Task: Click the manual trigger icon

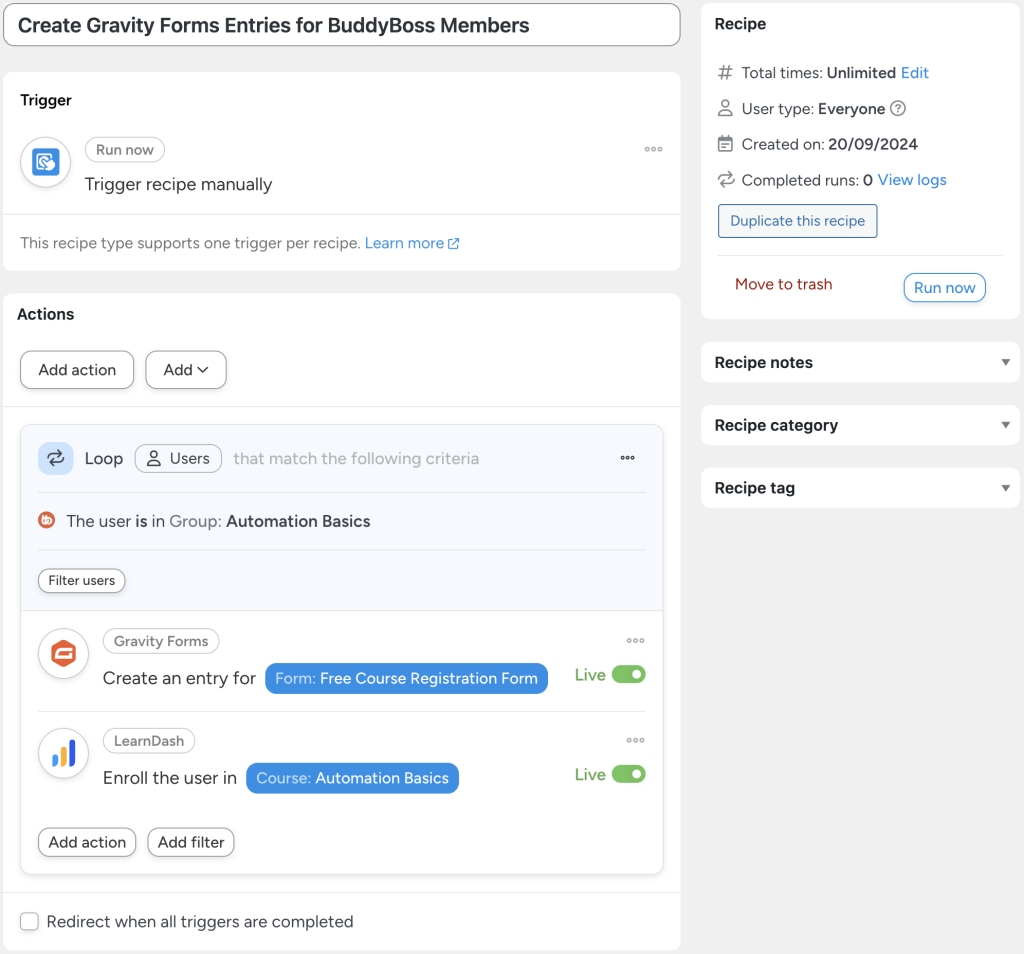Action: click(44, 162)
